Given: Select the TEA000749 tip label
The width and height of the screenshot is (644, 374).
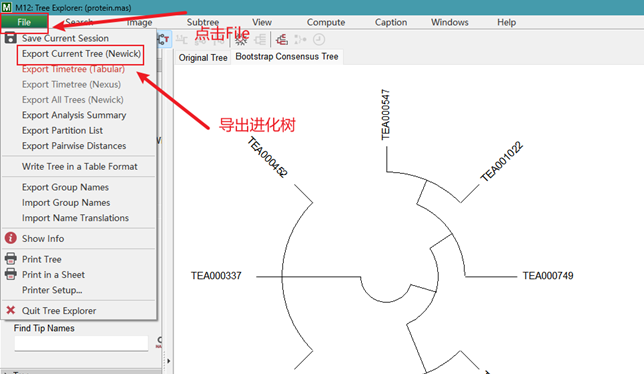Looking at the screenshot, I should [547, 275].
